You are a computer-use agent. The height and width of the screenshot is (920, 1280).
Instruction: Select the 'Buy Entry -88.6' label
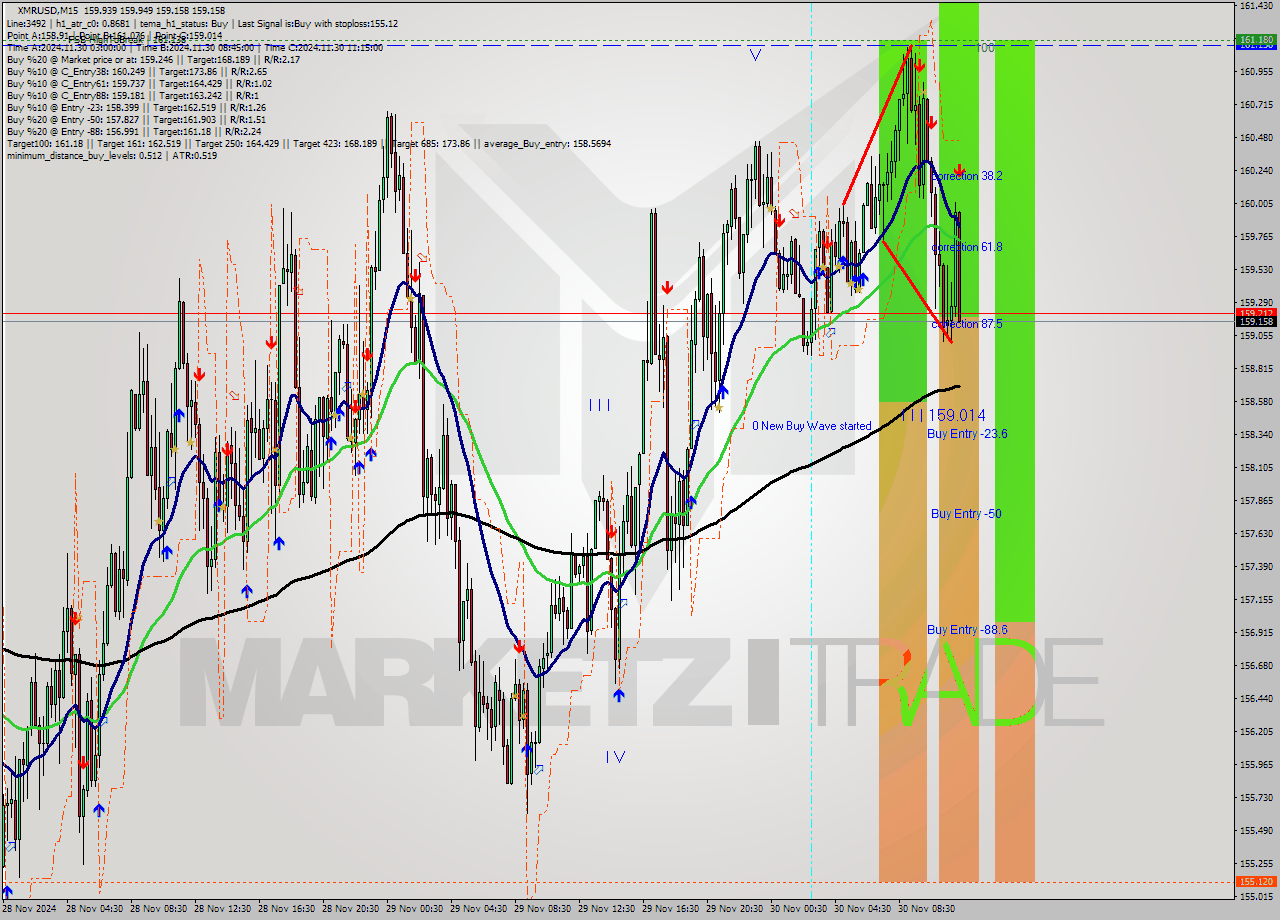click(967, 630)
